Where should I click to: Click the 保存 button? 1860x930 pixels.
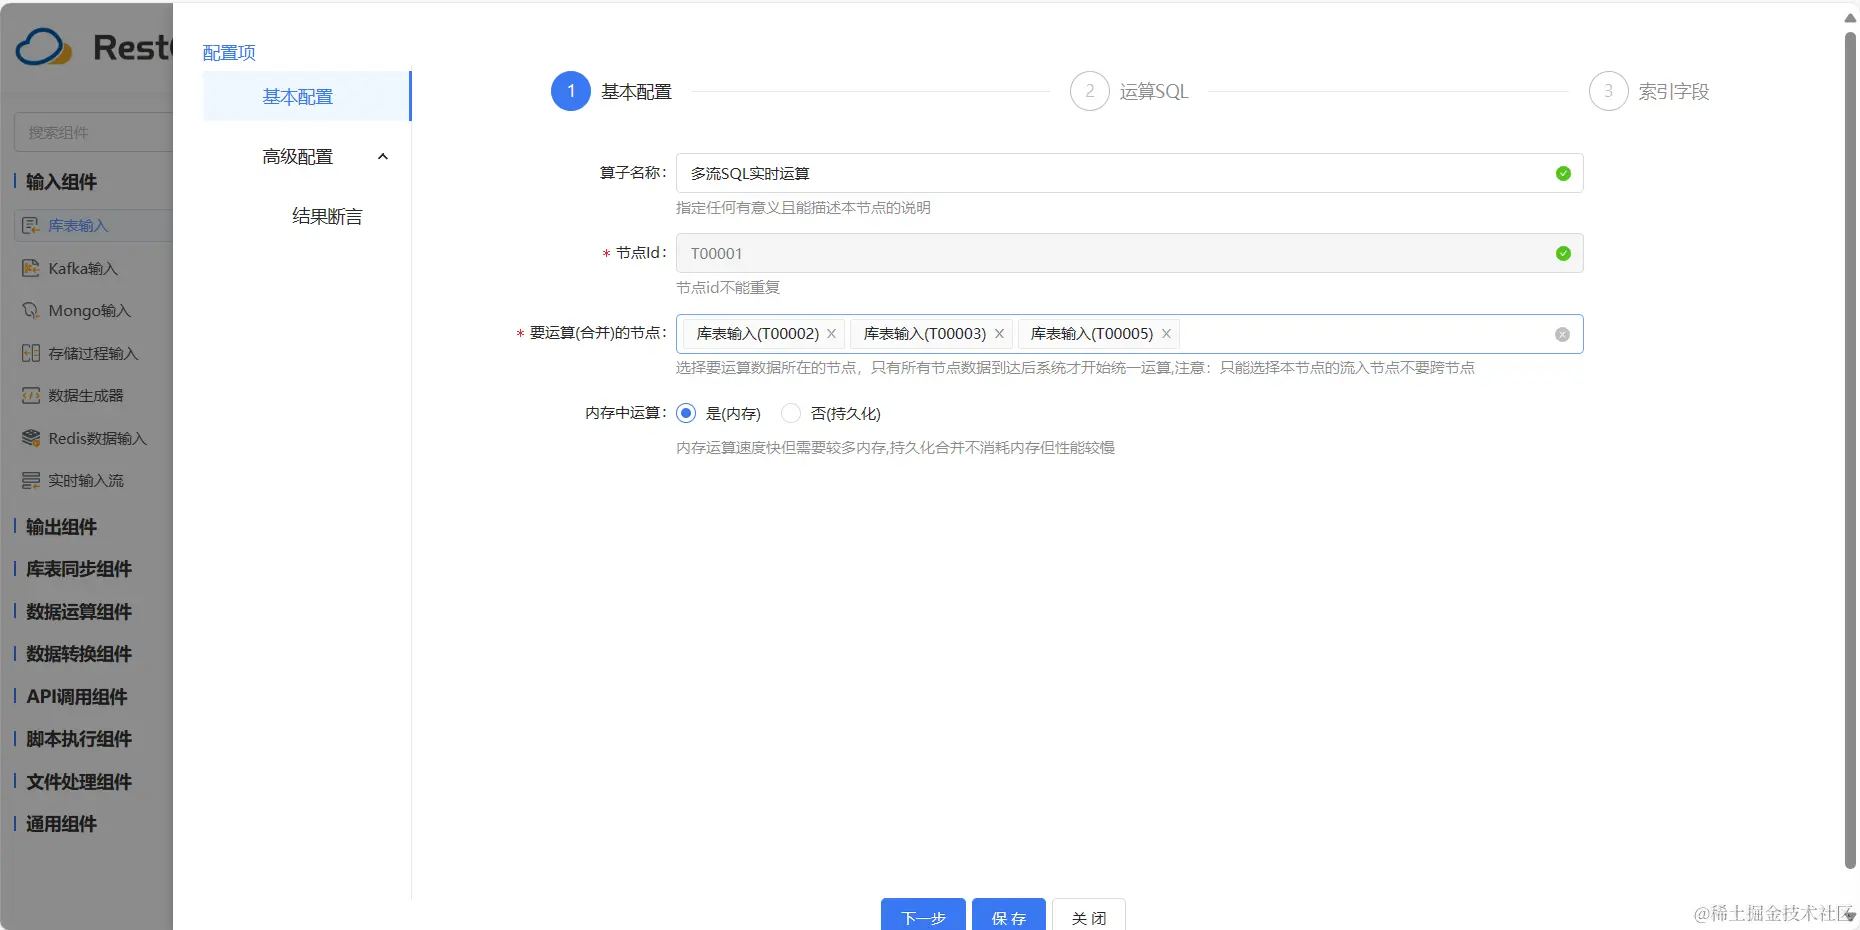tap(1009, 916)
